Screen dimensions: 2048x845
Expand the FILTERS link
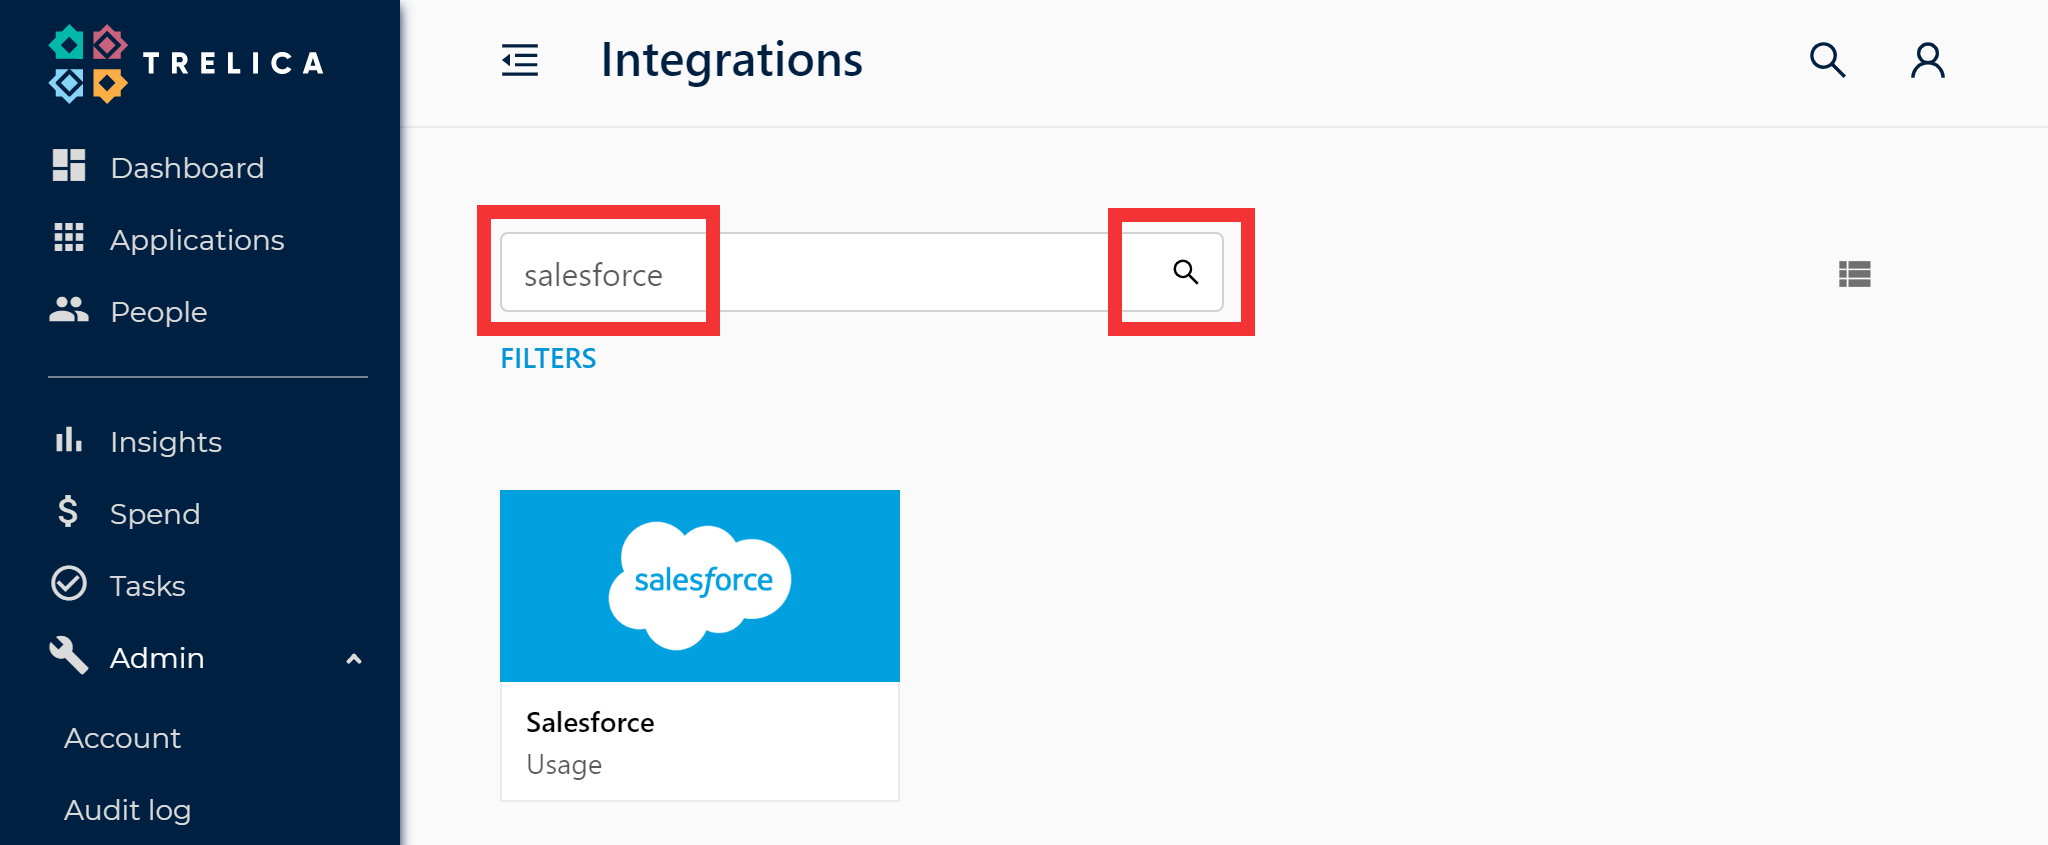[548, 358]
